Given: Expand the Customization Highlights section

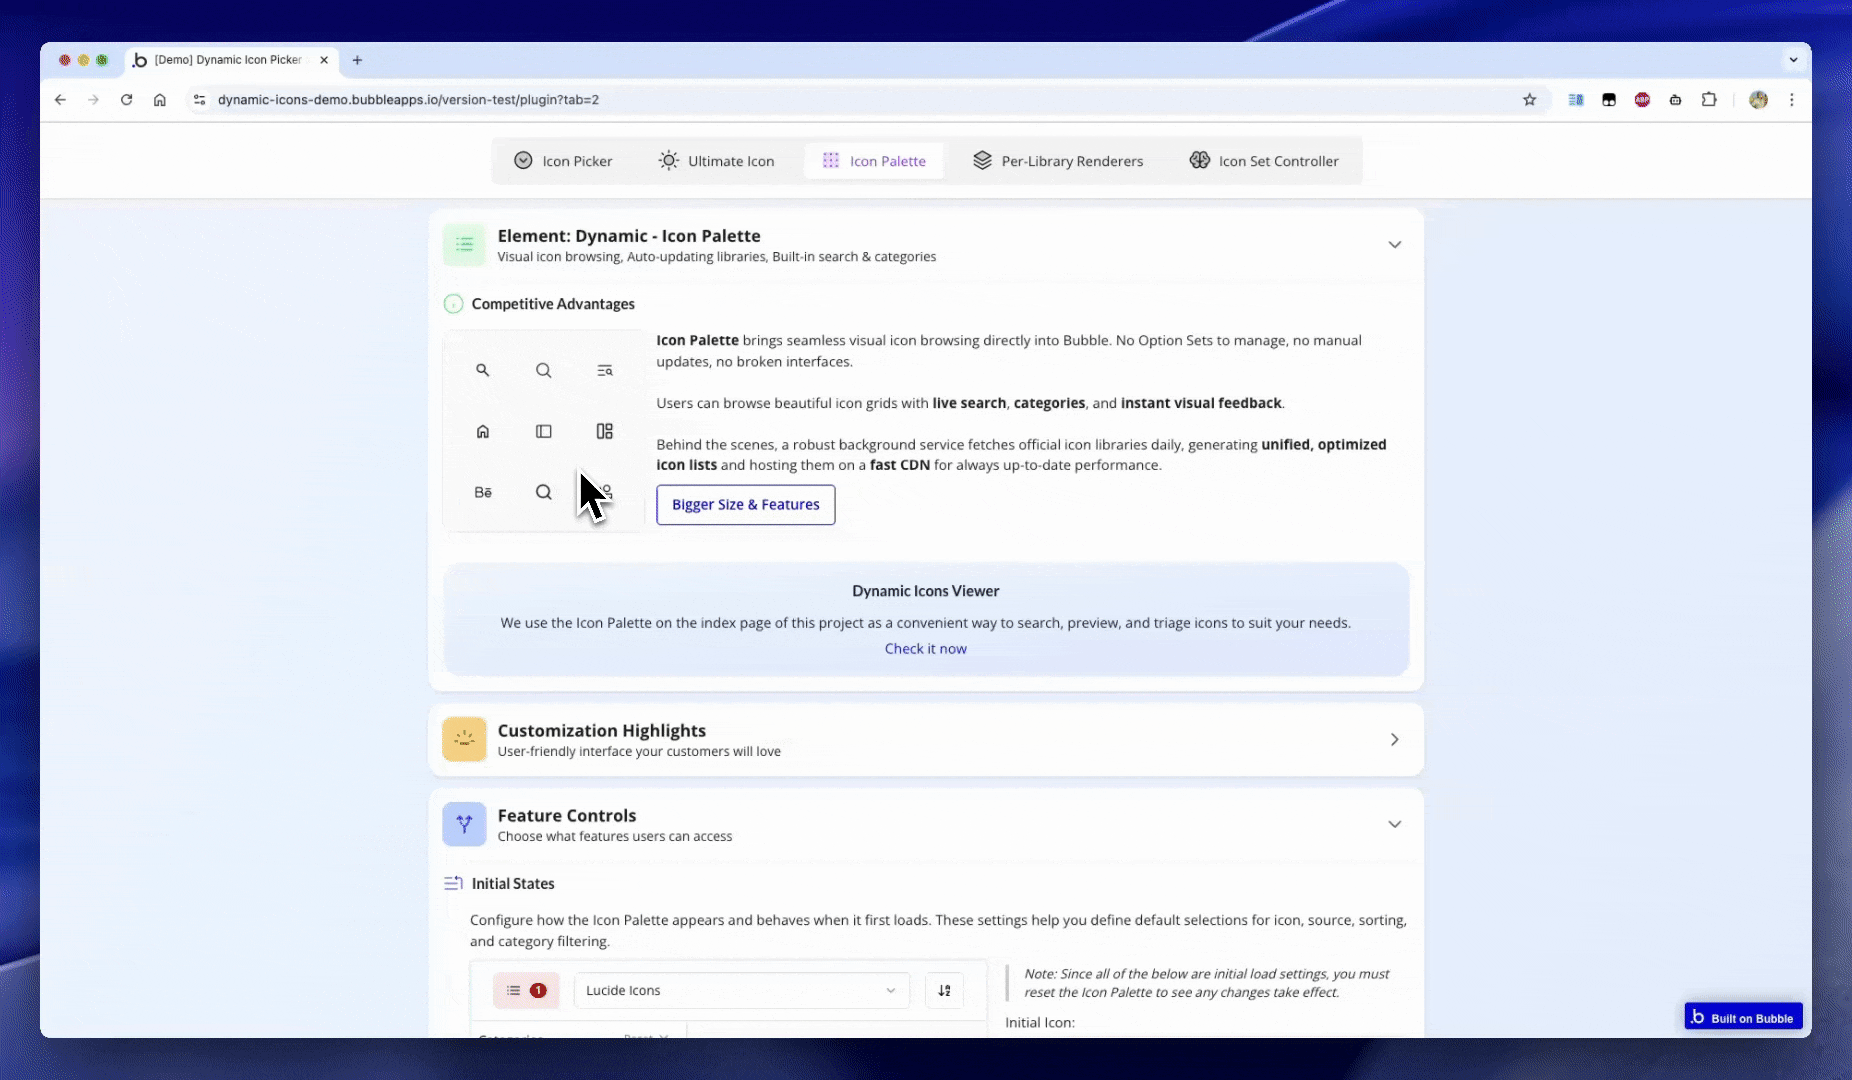Looking at the screenshot, I should pyautogui.click(x=1394, y=740).
